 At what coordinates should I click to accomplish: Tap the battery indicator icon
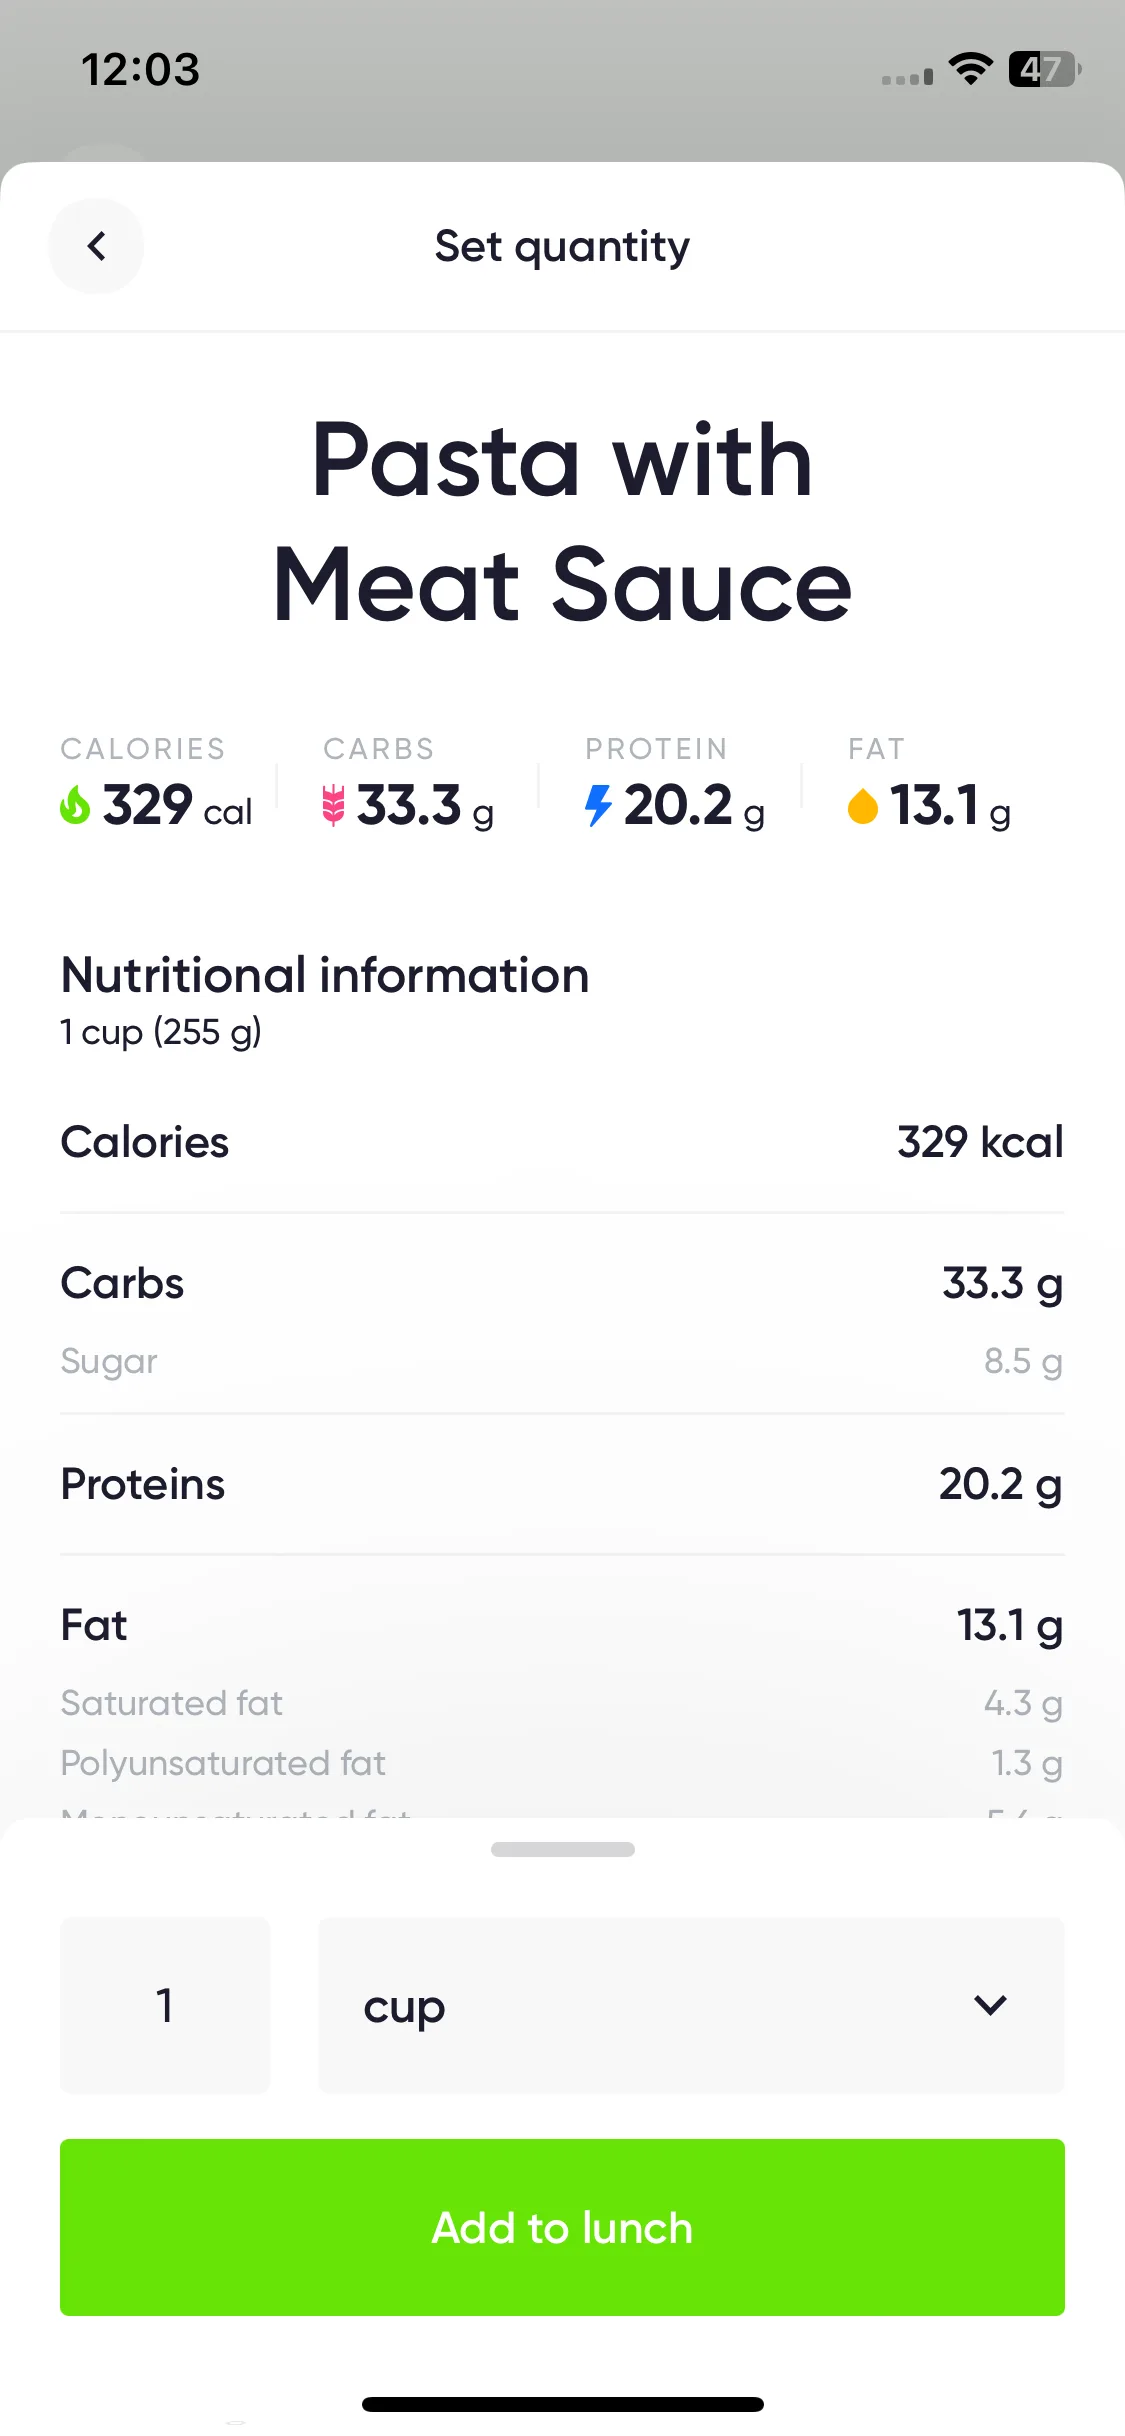[x=1044, y=69]
